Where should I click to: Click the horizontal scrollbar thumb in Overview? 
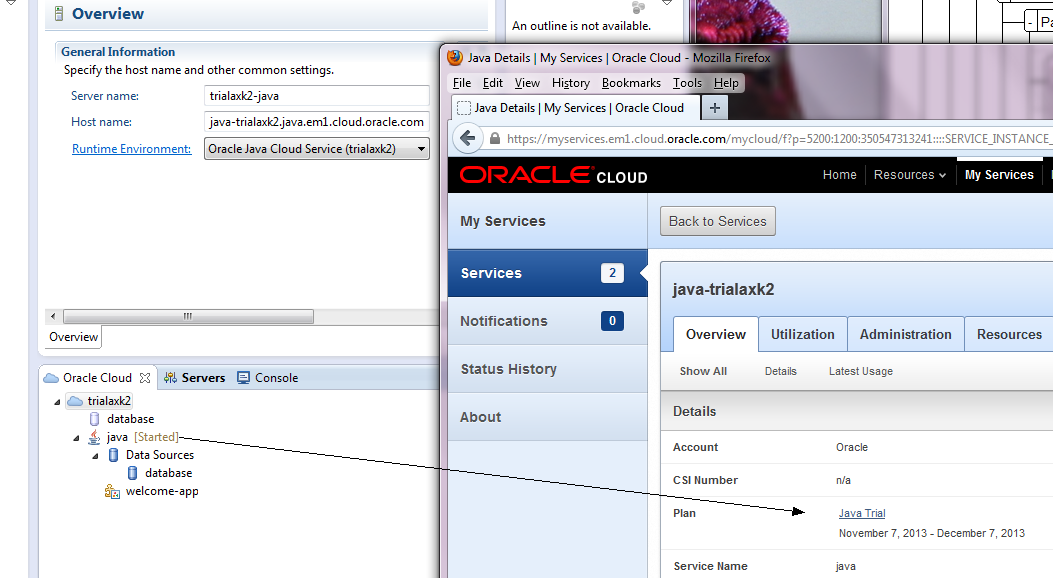click(188, 316)
